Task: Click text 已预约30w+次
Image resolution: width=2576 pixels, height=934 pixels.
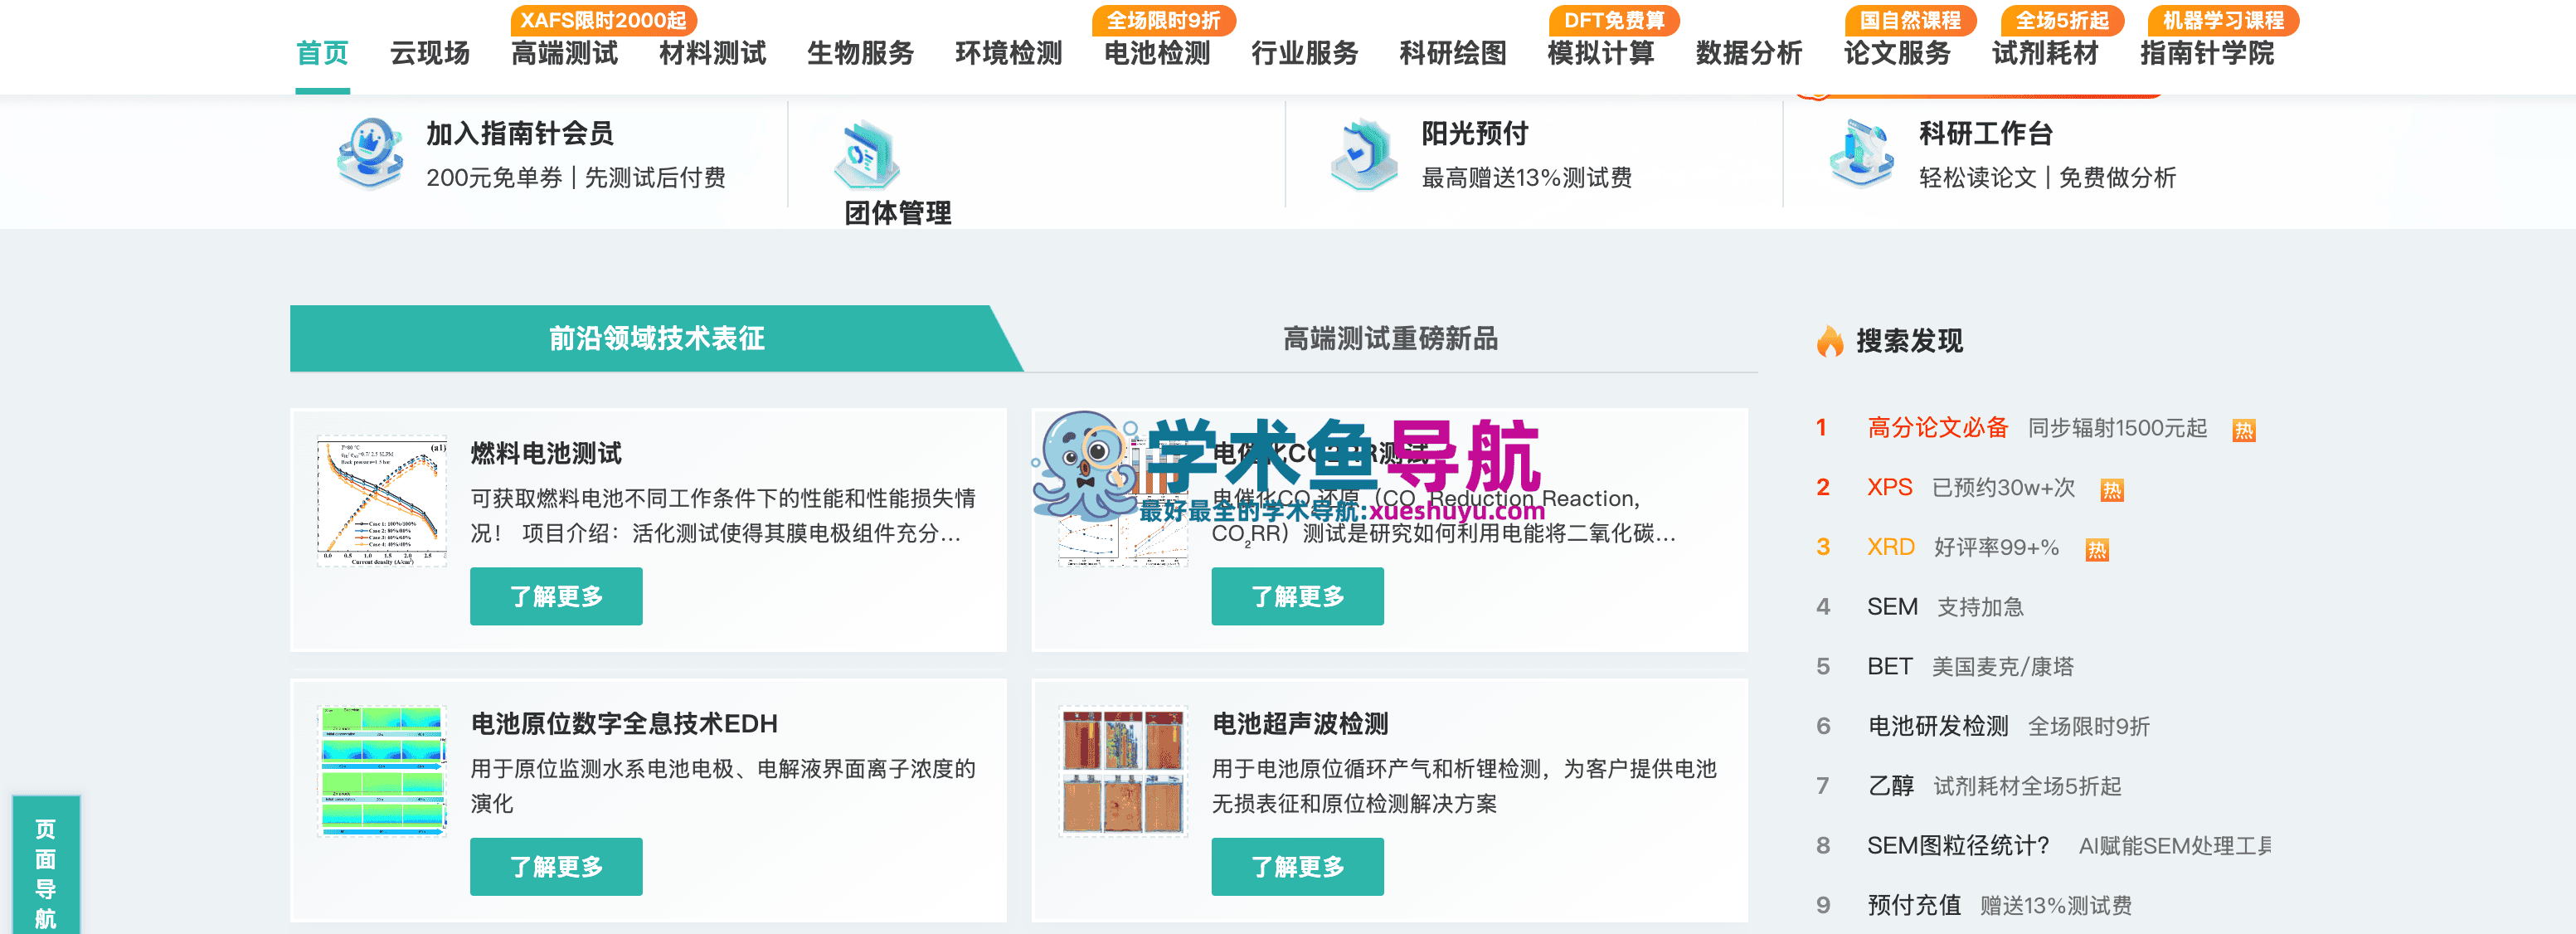Action: (2003, 488)
